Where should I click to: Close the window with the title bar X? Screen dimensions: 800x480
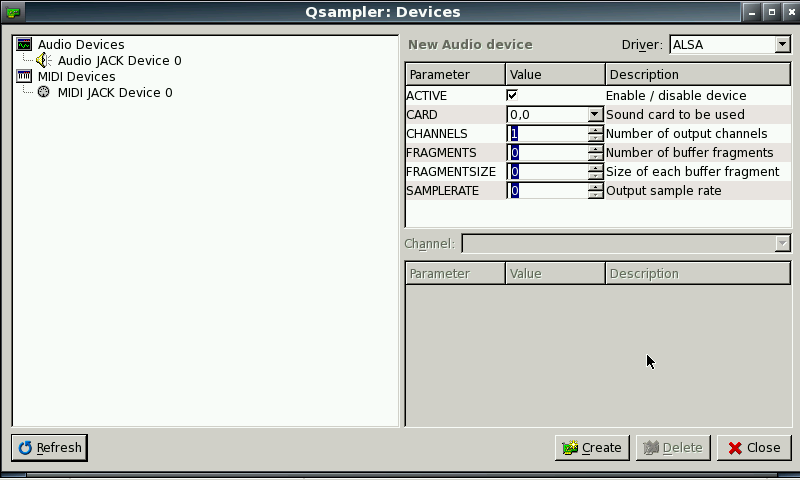click(x=790, y=12)
